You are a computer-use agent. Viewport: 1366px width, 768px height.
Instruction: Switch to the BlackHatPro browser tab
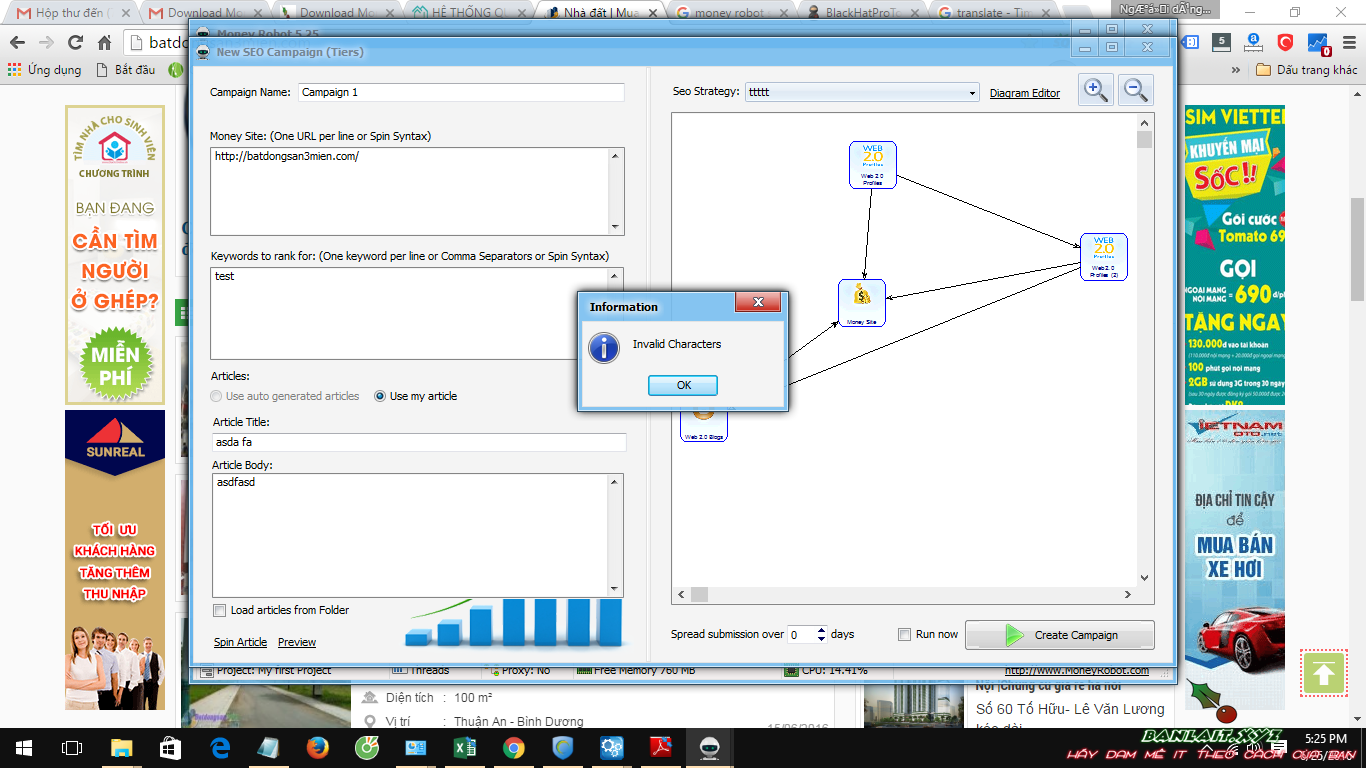pyautogui.click(x=860, y=13)
